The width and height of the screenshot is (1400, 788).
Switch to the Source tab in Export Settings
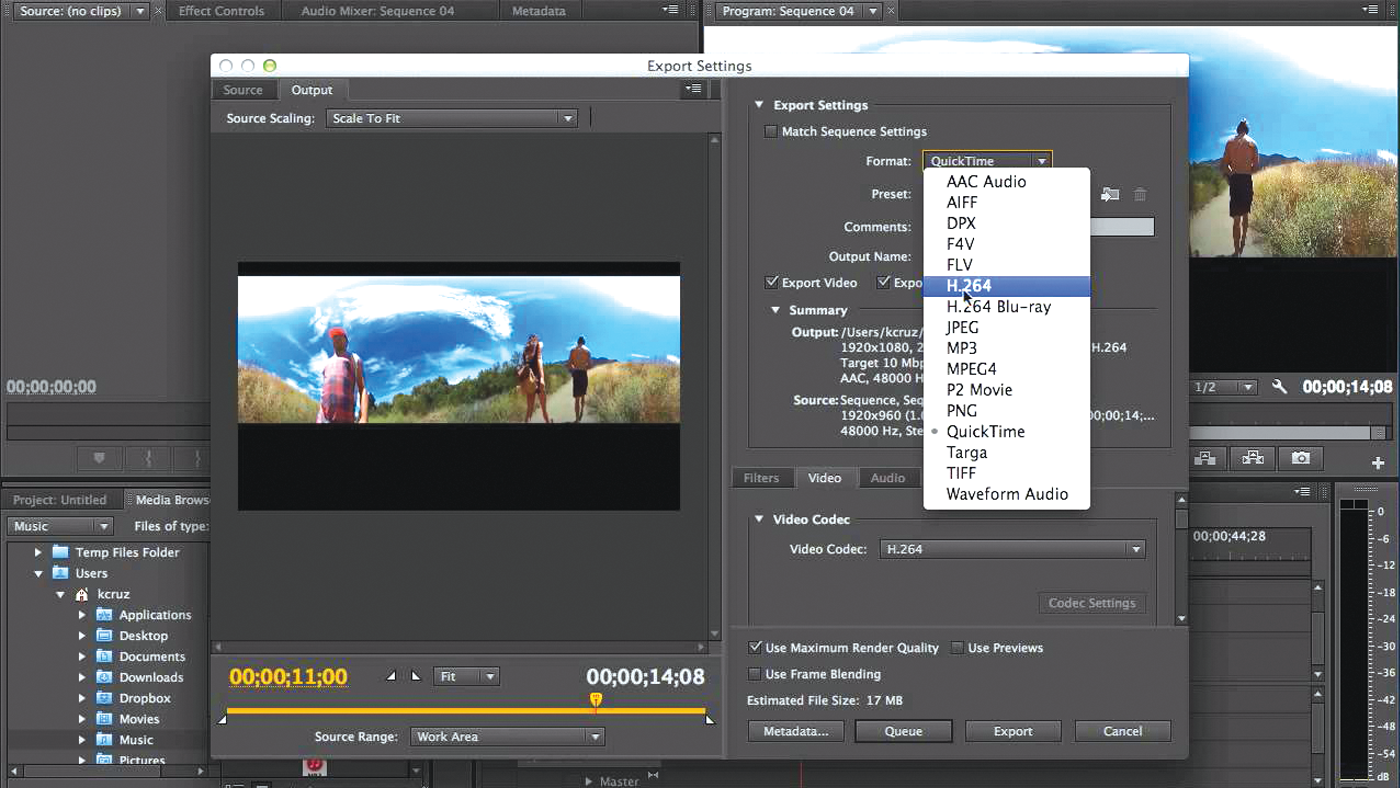click(243, 90)
